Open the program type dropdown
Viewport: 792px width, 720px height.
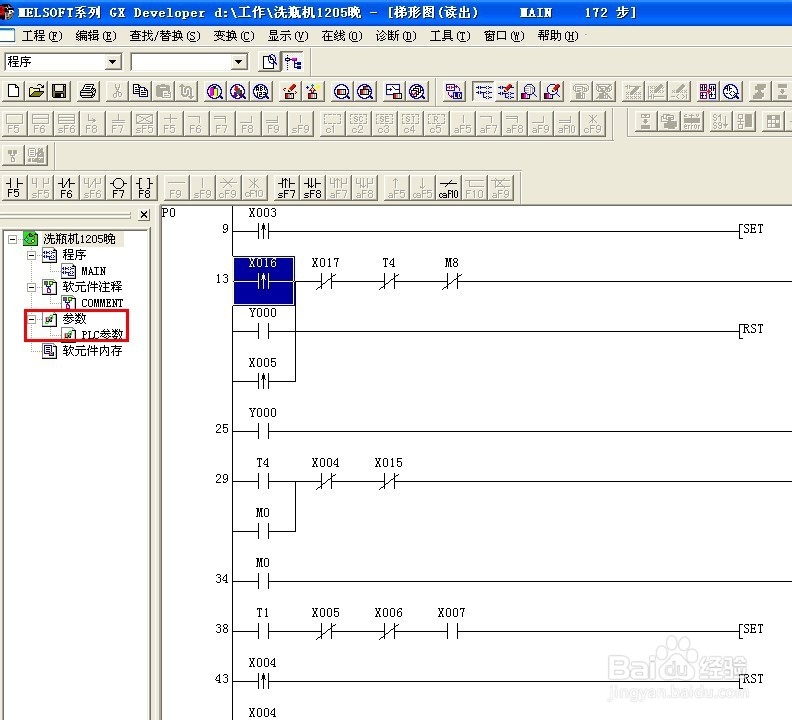(113, 62)
